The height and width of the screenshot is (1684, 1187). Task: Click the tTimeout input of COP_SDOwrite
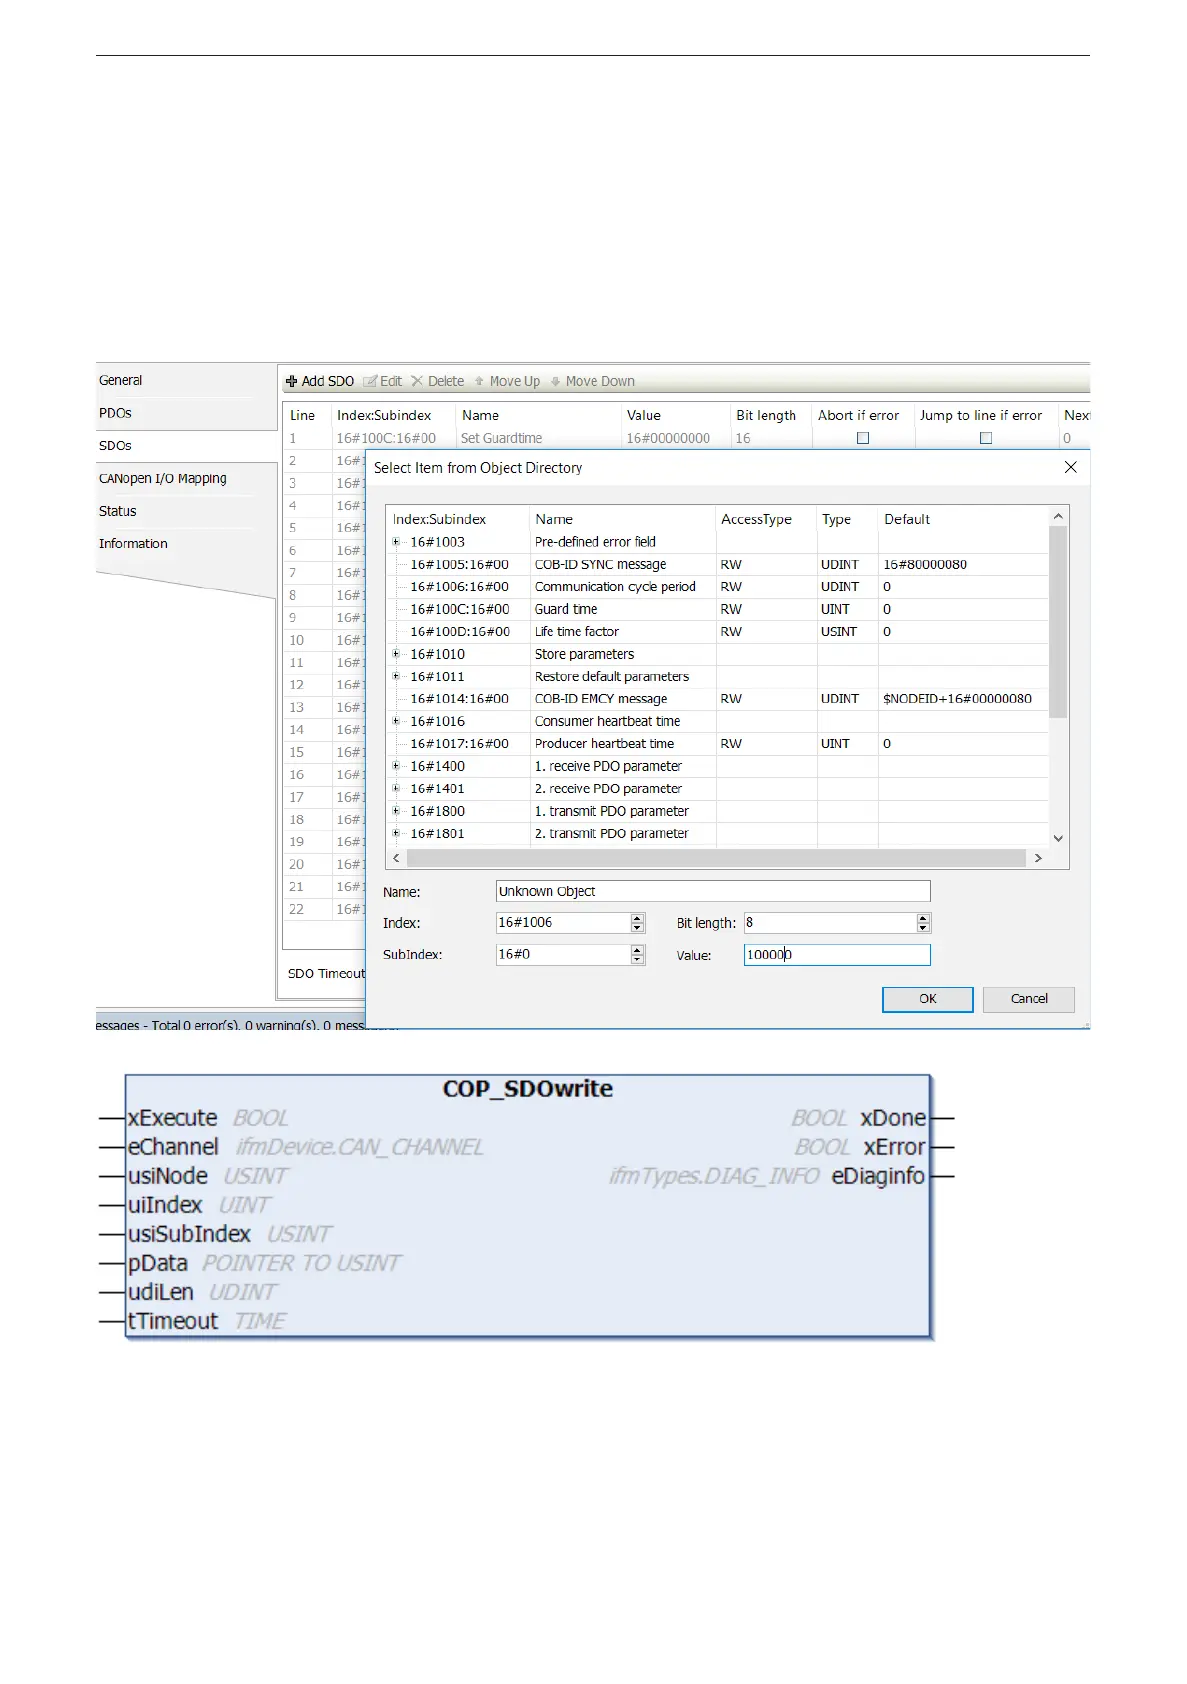pos(172,1321)
